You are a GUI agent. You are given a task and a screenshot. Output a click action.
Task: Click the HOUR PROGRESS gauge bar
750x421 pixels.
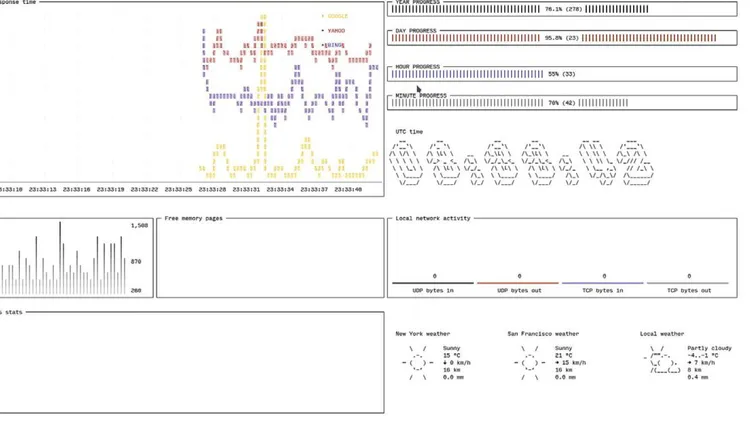tap(562, 74)
